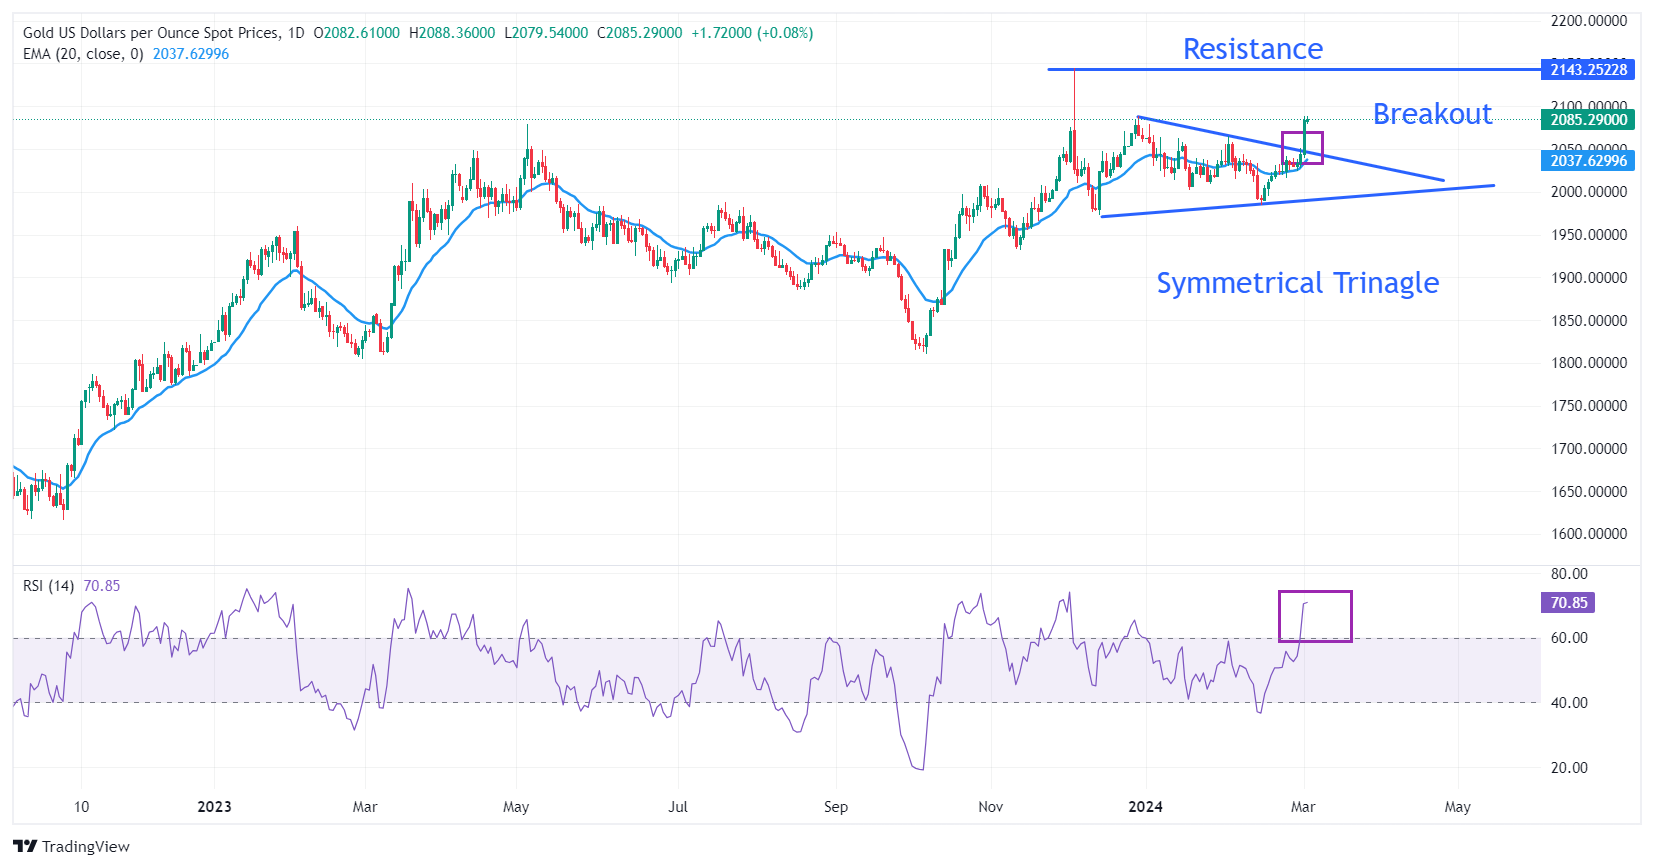Click the 'Symmetrical Trinagle' text label
This screenshot has height=868, width=1654.
point(1297,283)
